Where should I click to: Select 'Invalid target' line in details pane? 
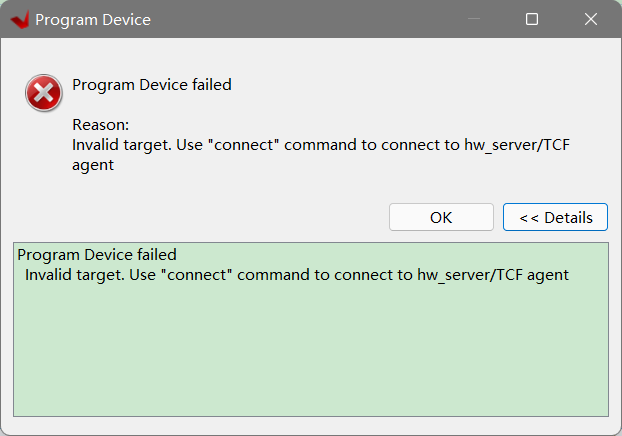pyautogui.click(x=297, y=275)
